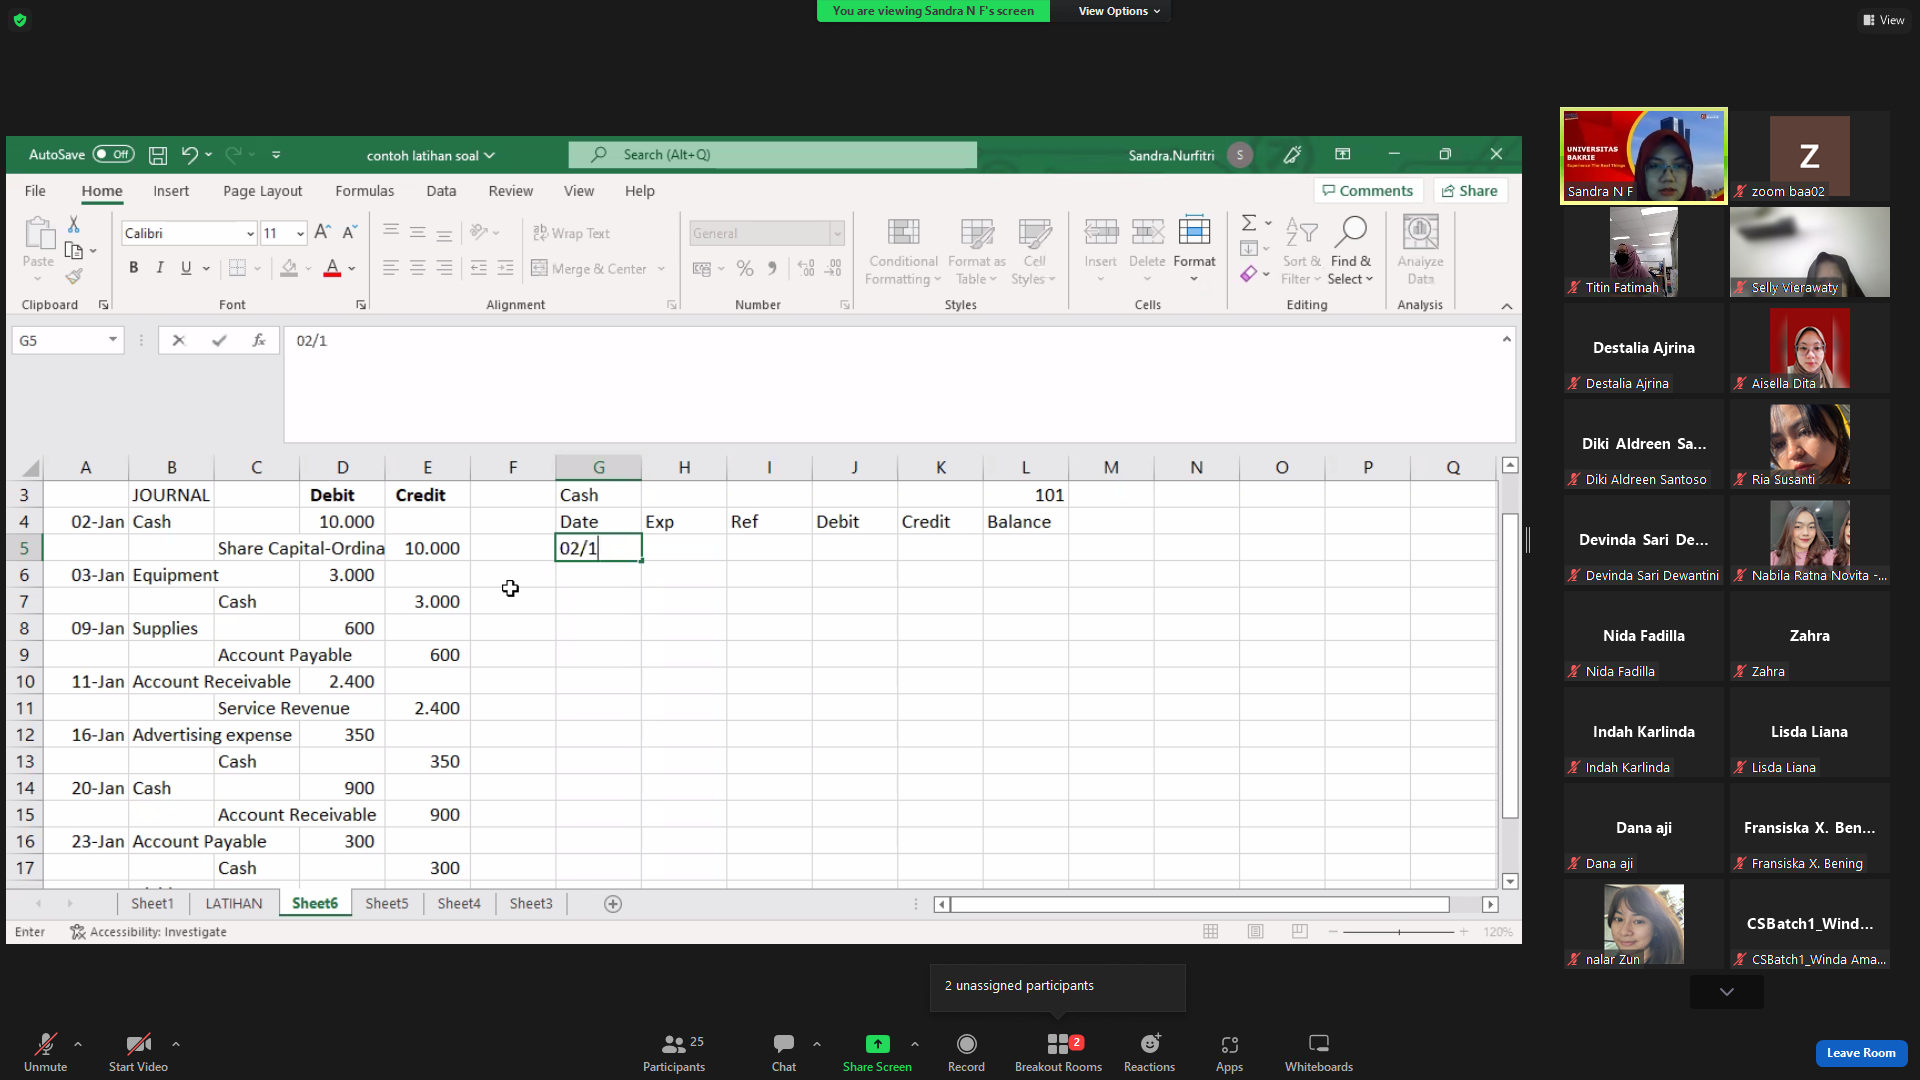Open Sort & Filter dropdown
Image resolution: width=1920 pixels, height=1080 pixels.
(x=1301, y=251)
